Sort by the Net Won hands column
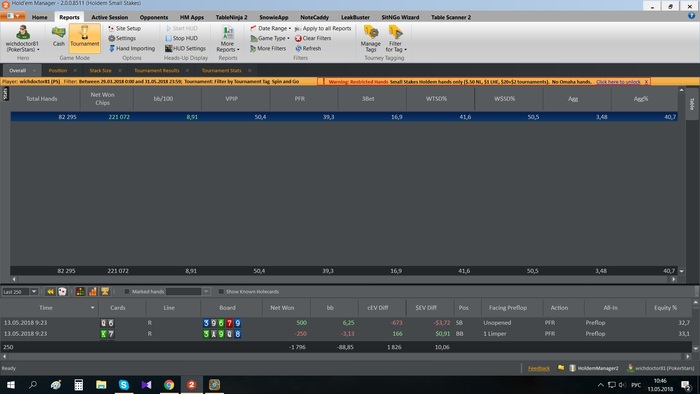 click(x=282, y=308)
